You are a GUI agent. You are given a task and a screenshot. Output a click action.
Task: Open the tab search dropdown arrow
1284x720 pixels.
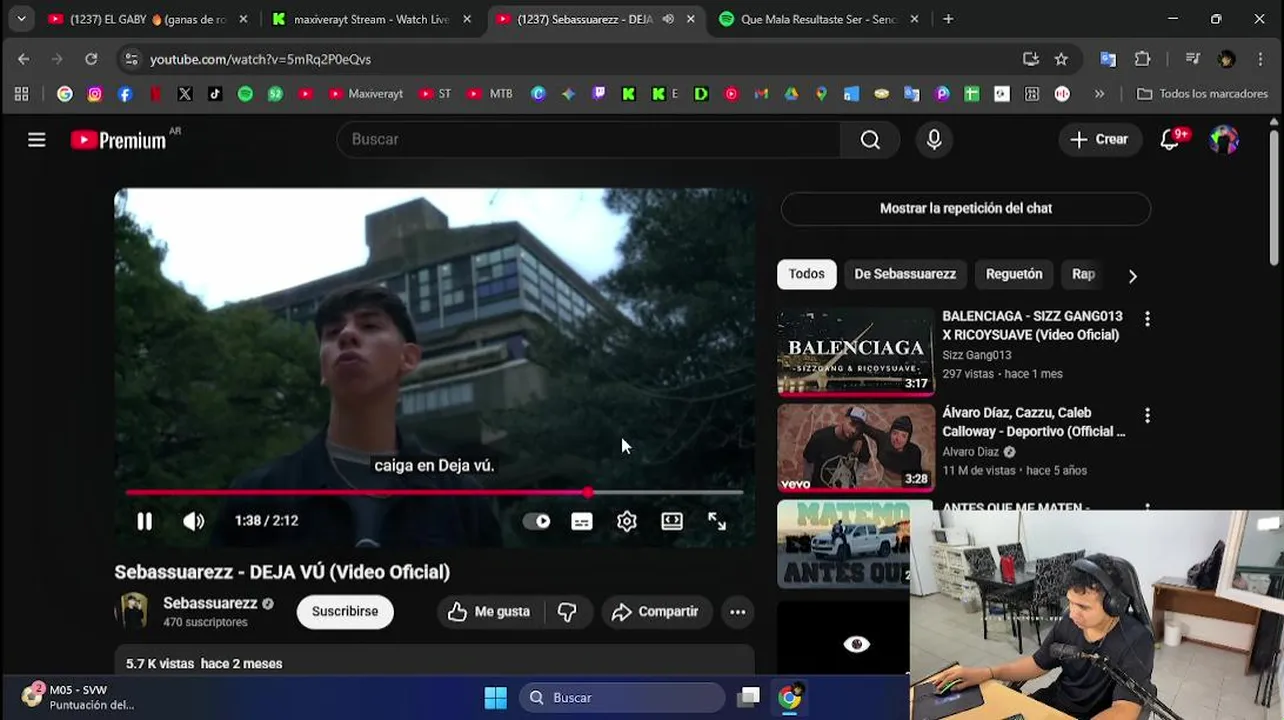click(21, 19)
